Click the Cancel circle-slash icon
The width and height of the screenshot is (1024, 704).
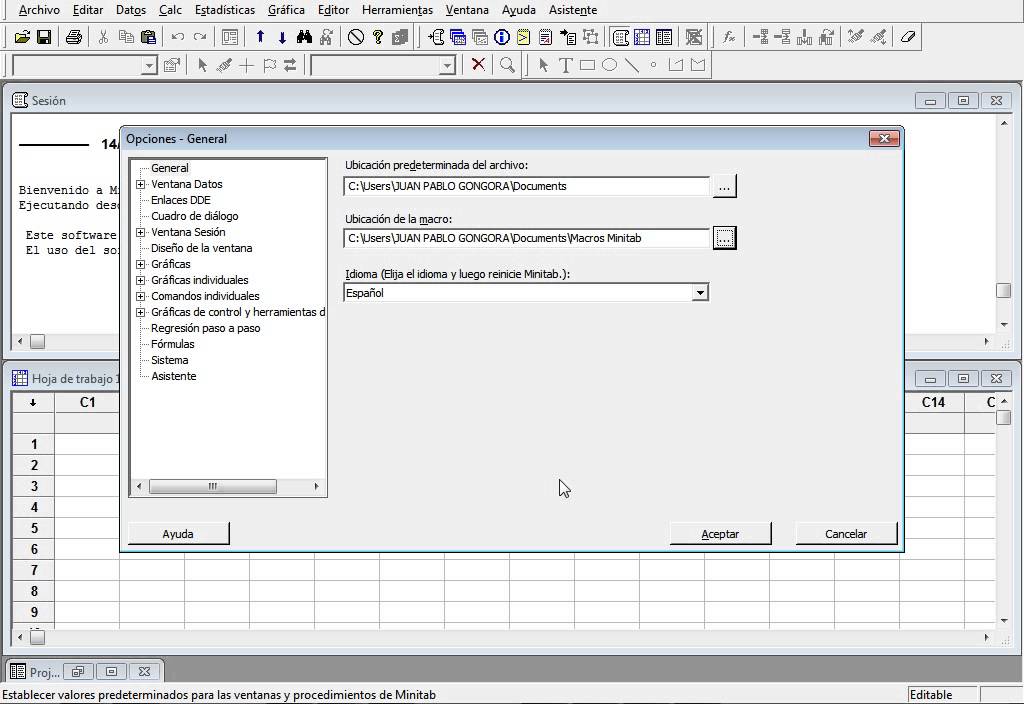(355, 37)
